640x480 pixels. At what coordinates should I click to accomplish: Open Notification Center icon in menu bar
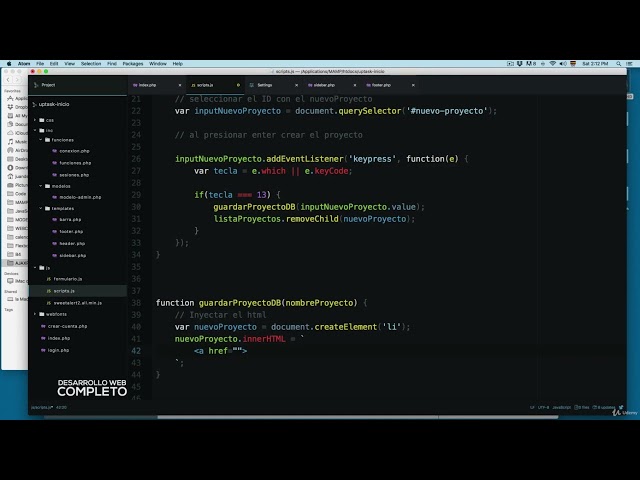pos(629,64)
